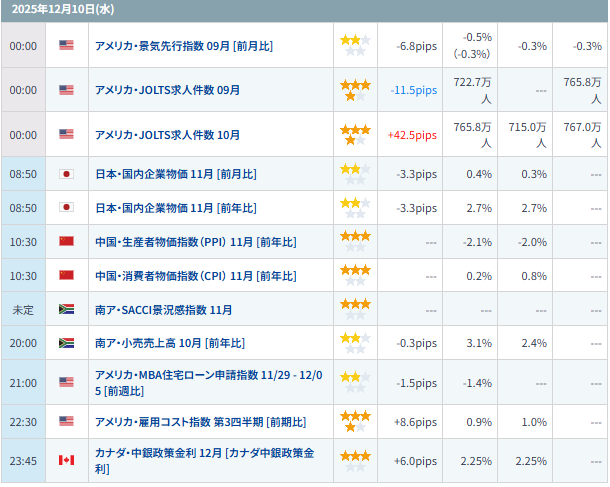Click the importance stars for 中国 CPI 11月

[355, 276]
